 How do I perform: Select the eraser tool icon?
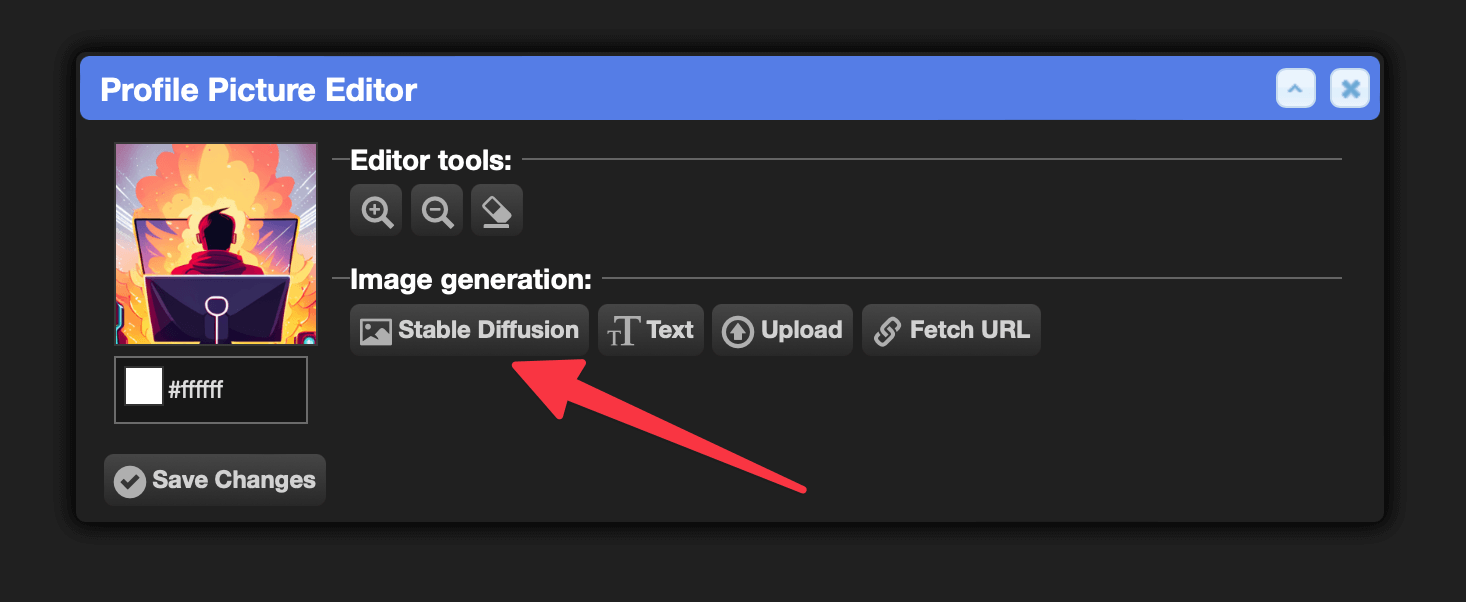pyautogui.click(x=497, y=210)
